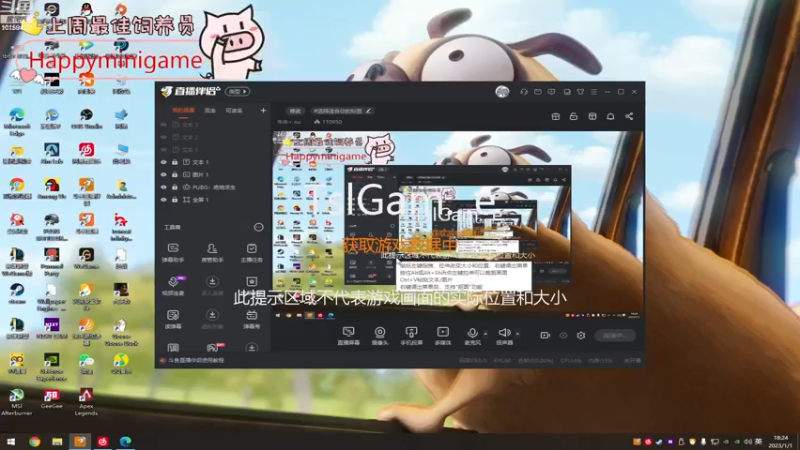
Task: Open the 视频连麦 tool
Action: coord(173,286)
